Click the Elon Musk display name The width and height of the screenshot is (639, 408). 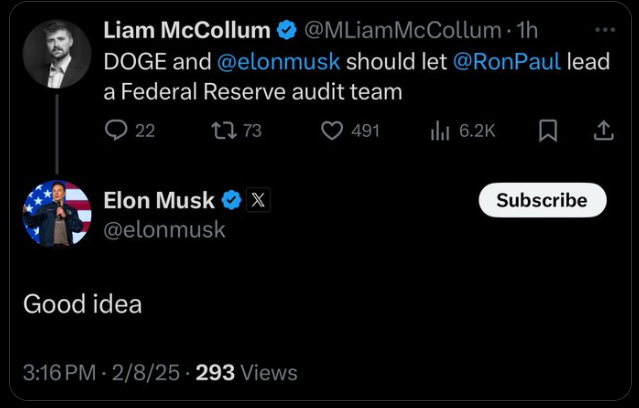[159, 200]
